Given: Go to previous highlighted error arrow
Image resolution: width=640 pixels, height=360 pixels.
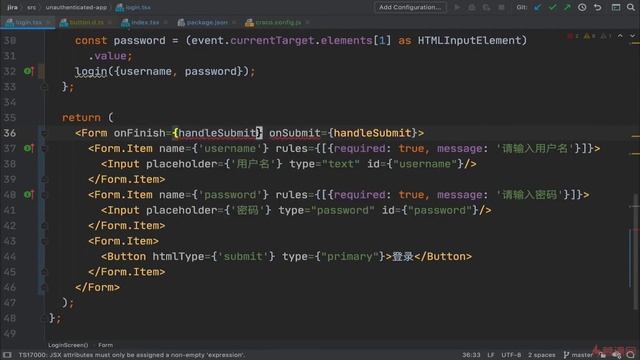Looking at the screenshot, I should [620, 36].
